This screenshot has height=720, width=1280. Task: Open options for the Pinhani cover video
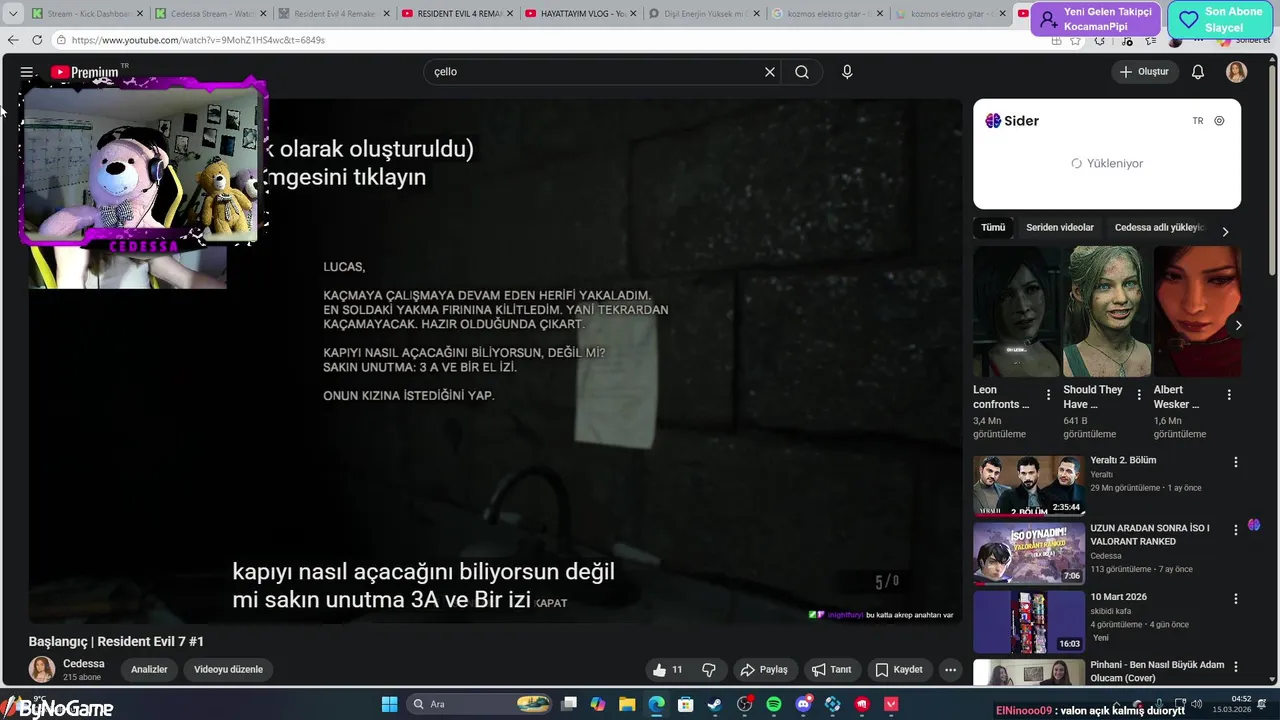click(1236, 667)
